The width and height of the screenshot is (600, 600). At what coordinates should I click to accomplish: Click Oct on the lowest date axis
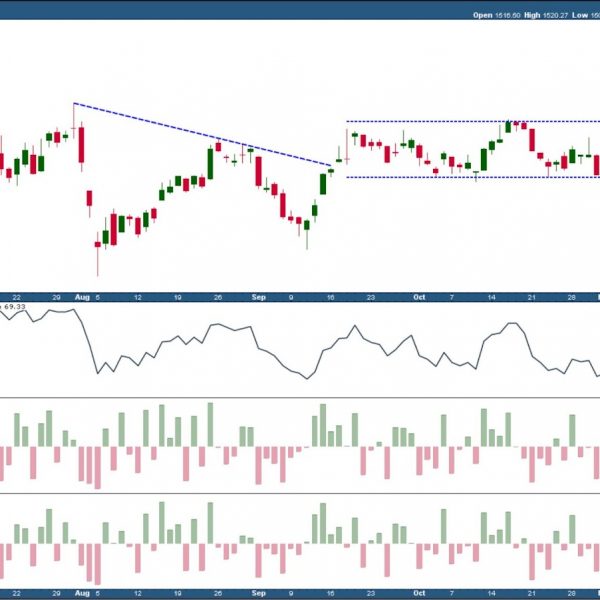tap(419, 593)
